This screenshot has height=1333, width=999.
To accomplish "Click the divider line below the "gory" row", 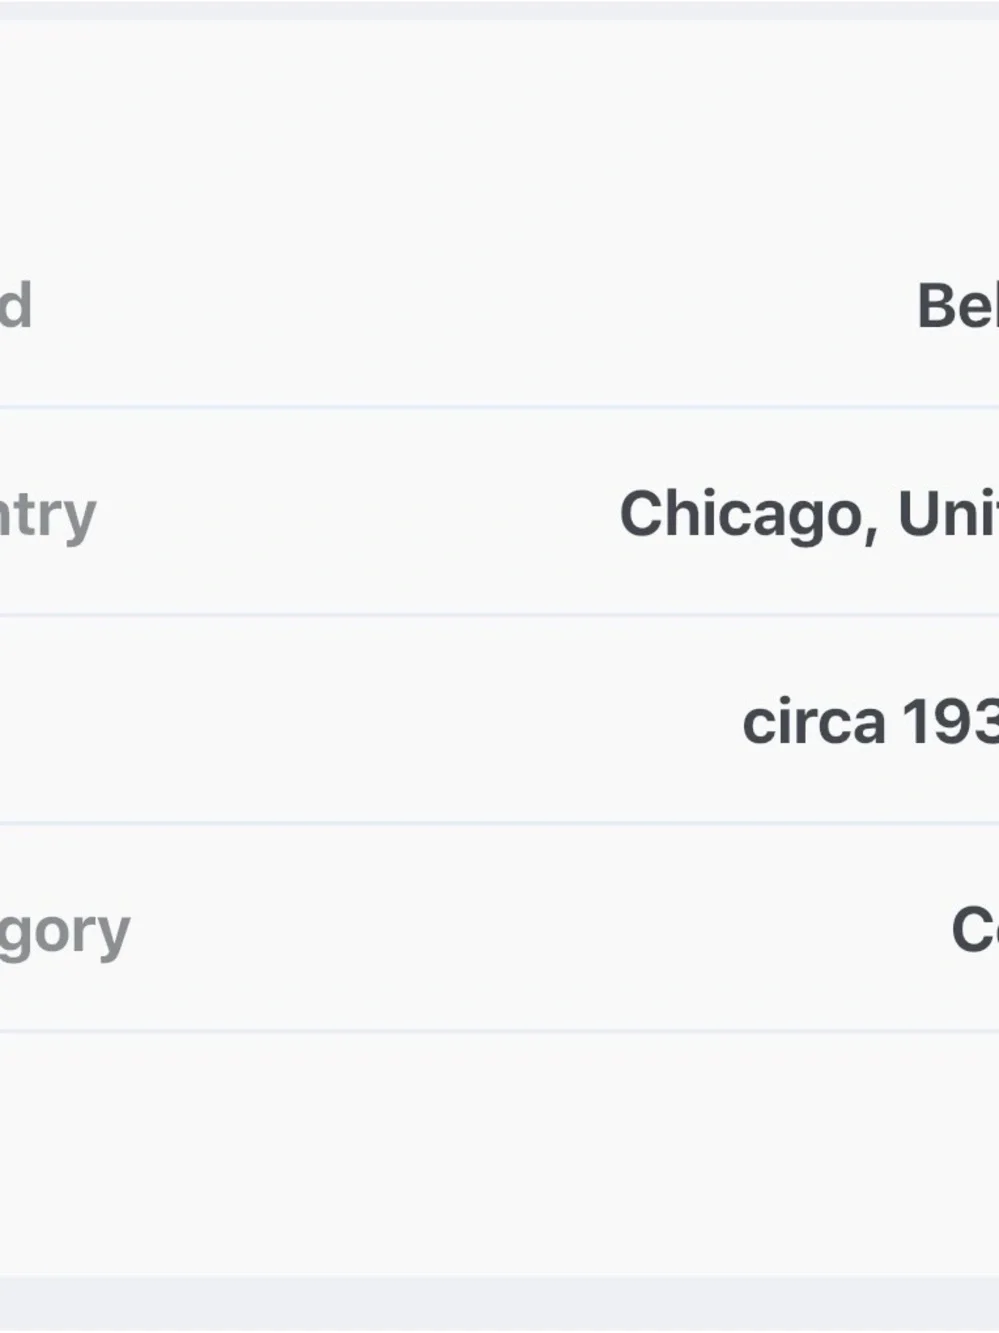I will point(499,1031).
